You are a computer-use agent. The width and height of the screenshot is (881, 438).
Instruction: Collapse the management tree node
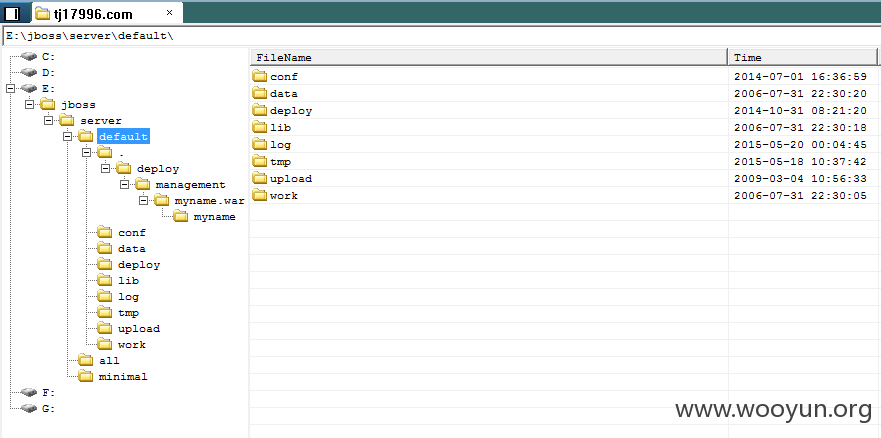pos(125,184)
